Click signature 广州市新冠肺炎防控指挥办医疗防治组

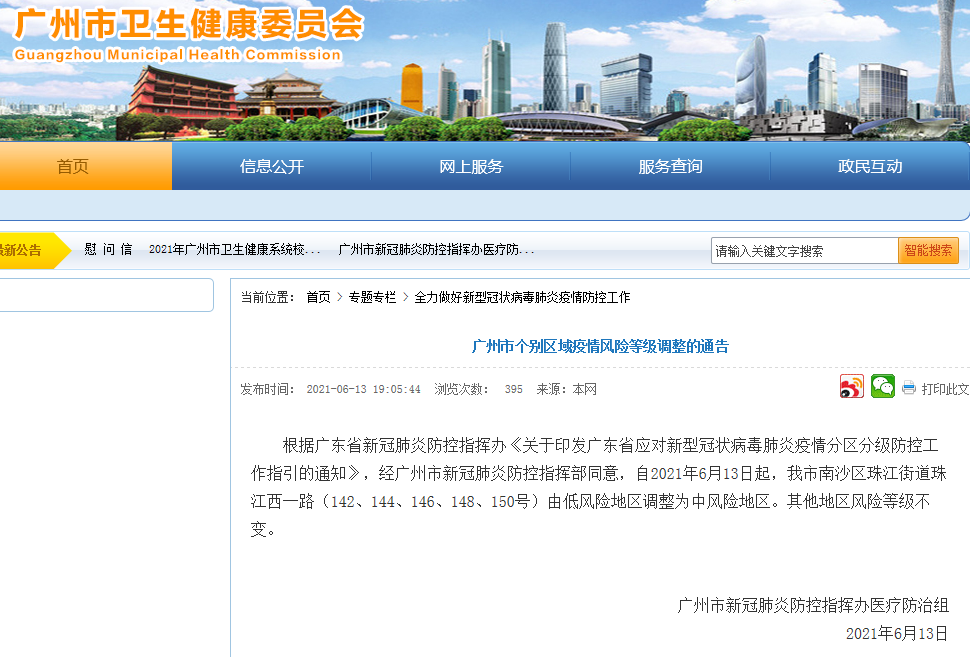coord(813,605)
